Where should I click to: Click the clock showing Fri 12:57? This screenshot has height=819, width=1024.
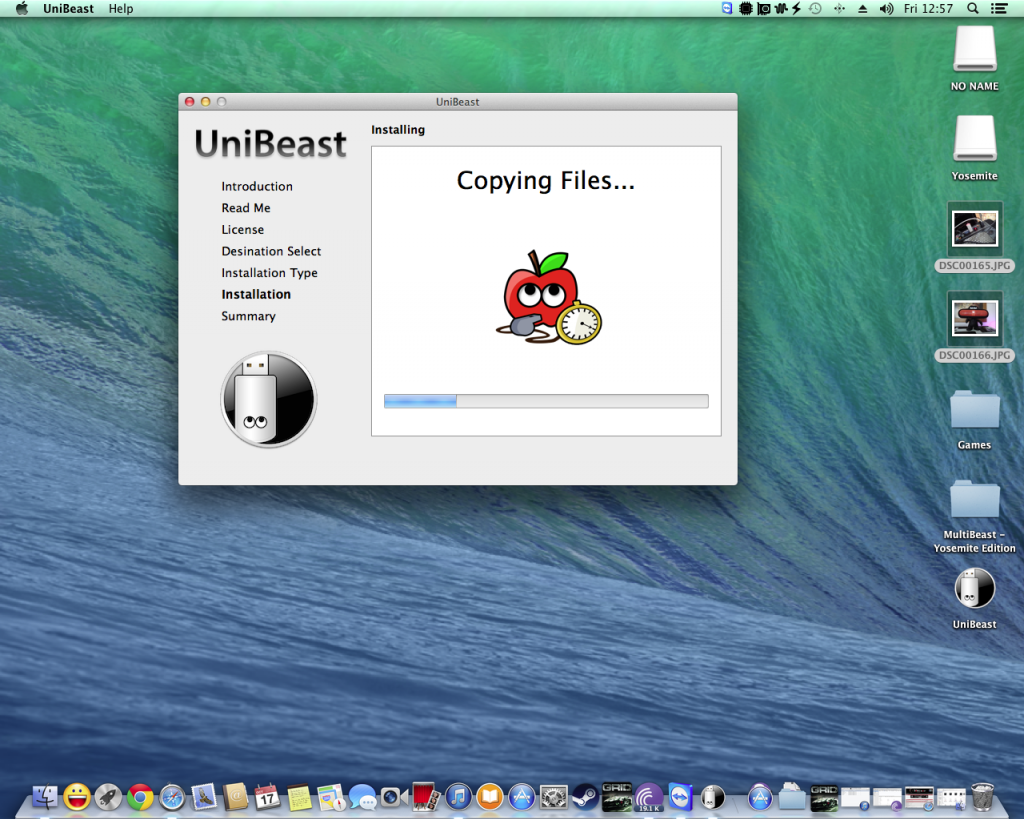click(x=928, y=8)
